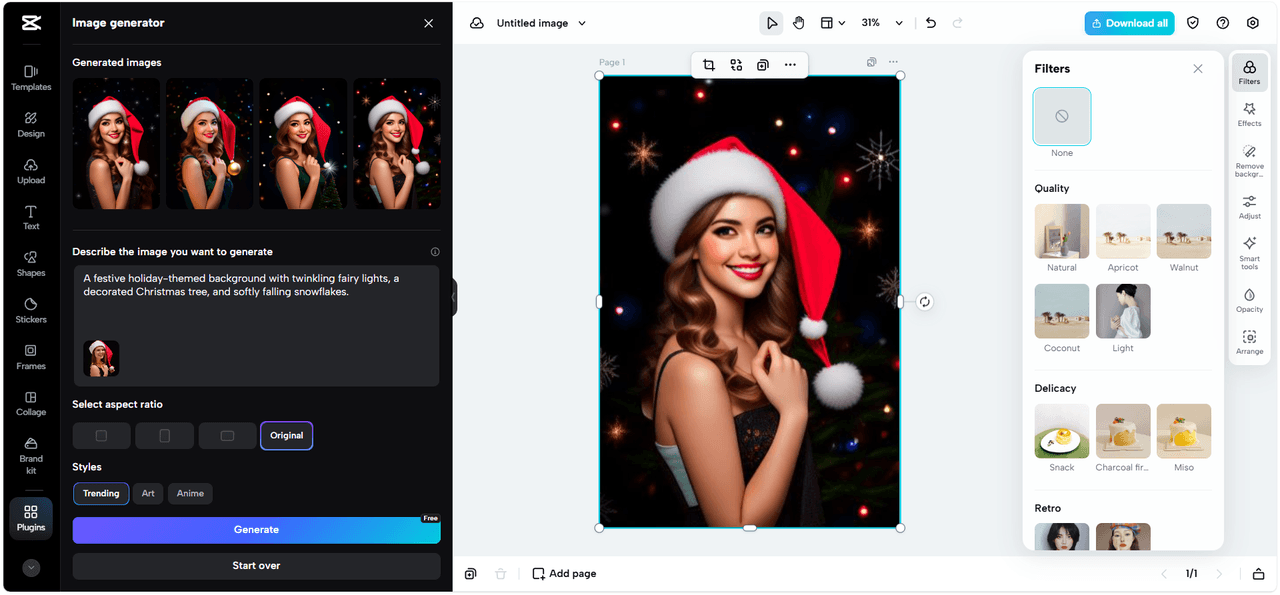Select the Original aspect ratio option
Viewport: 1280px width, 595px height.
coord(286,435)
